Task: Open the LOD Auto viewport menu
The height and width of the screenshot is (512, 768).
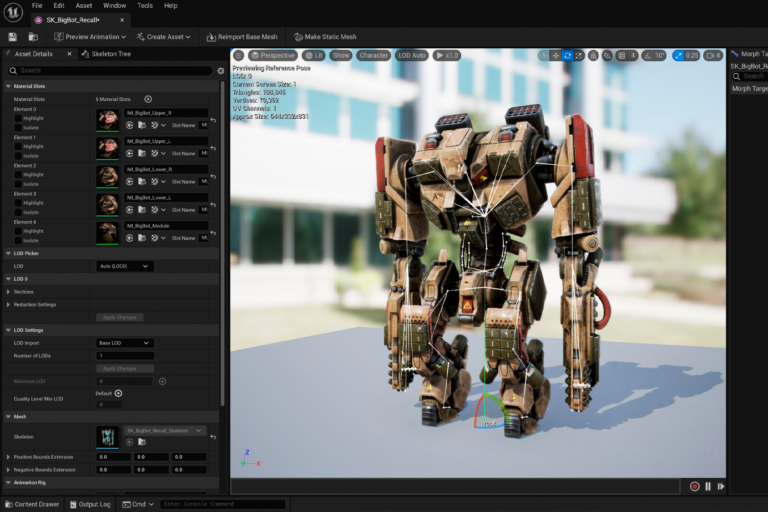Action: pos(412,55)
